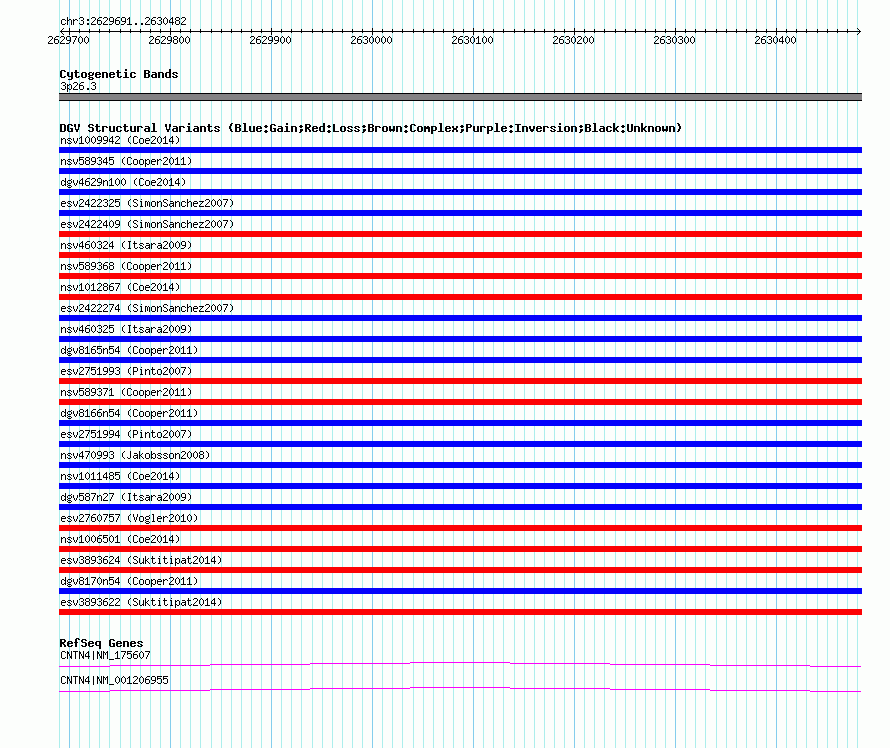Click esv2751994 (Pinto2007) label
Viewport: 890px width, 748px height.
pos(126,434)
